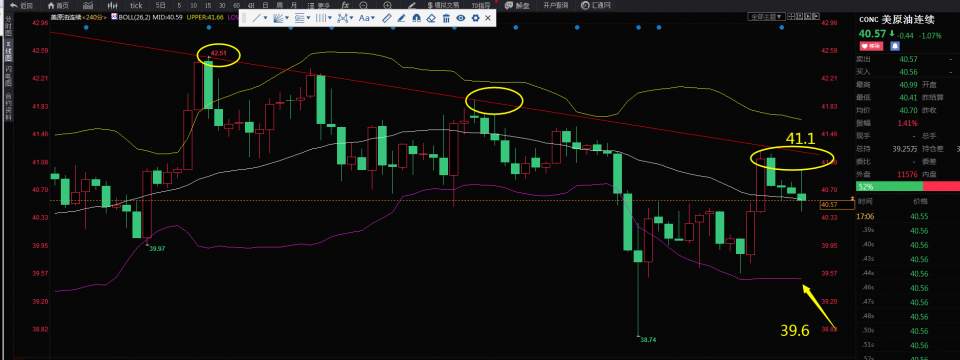The height and width of the screenshot is (360, 960).
Task: Open the vertical cycle lines dropdown
Action: 323,18
